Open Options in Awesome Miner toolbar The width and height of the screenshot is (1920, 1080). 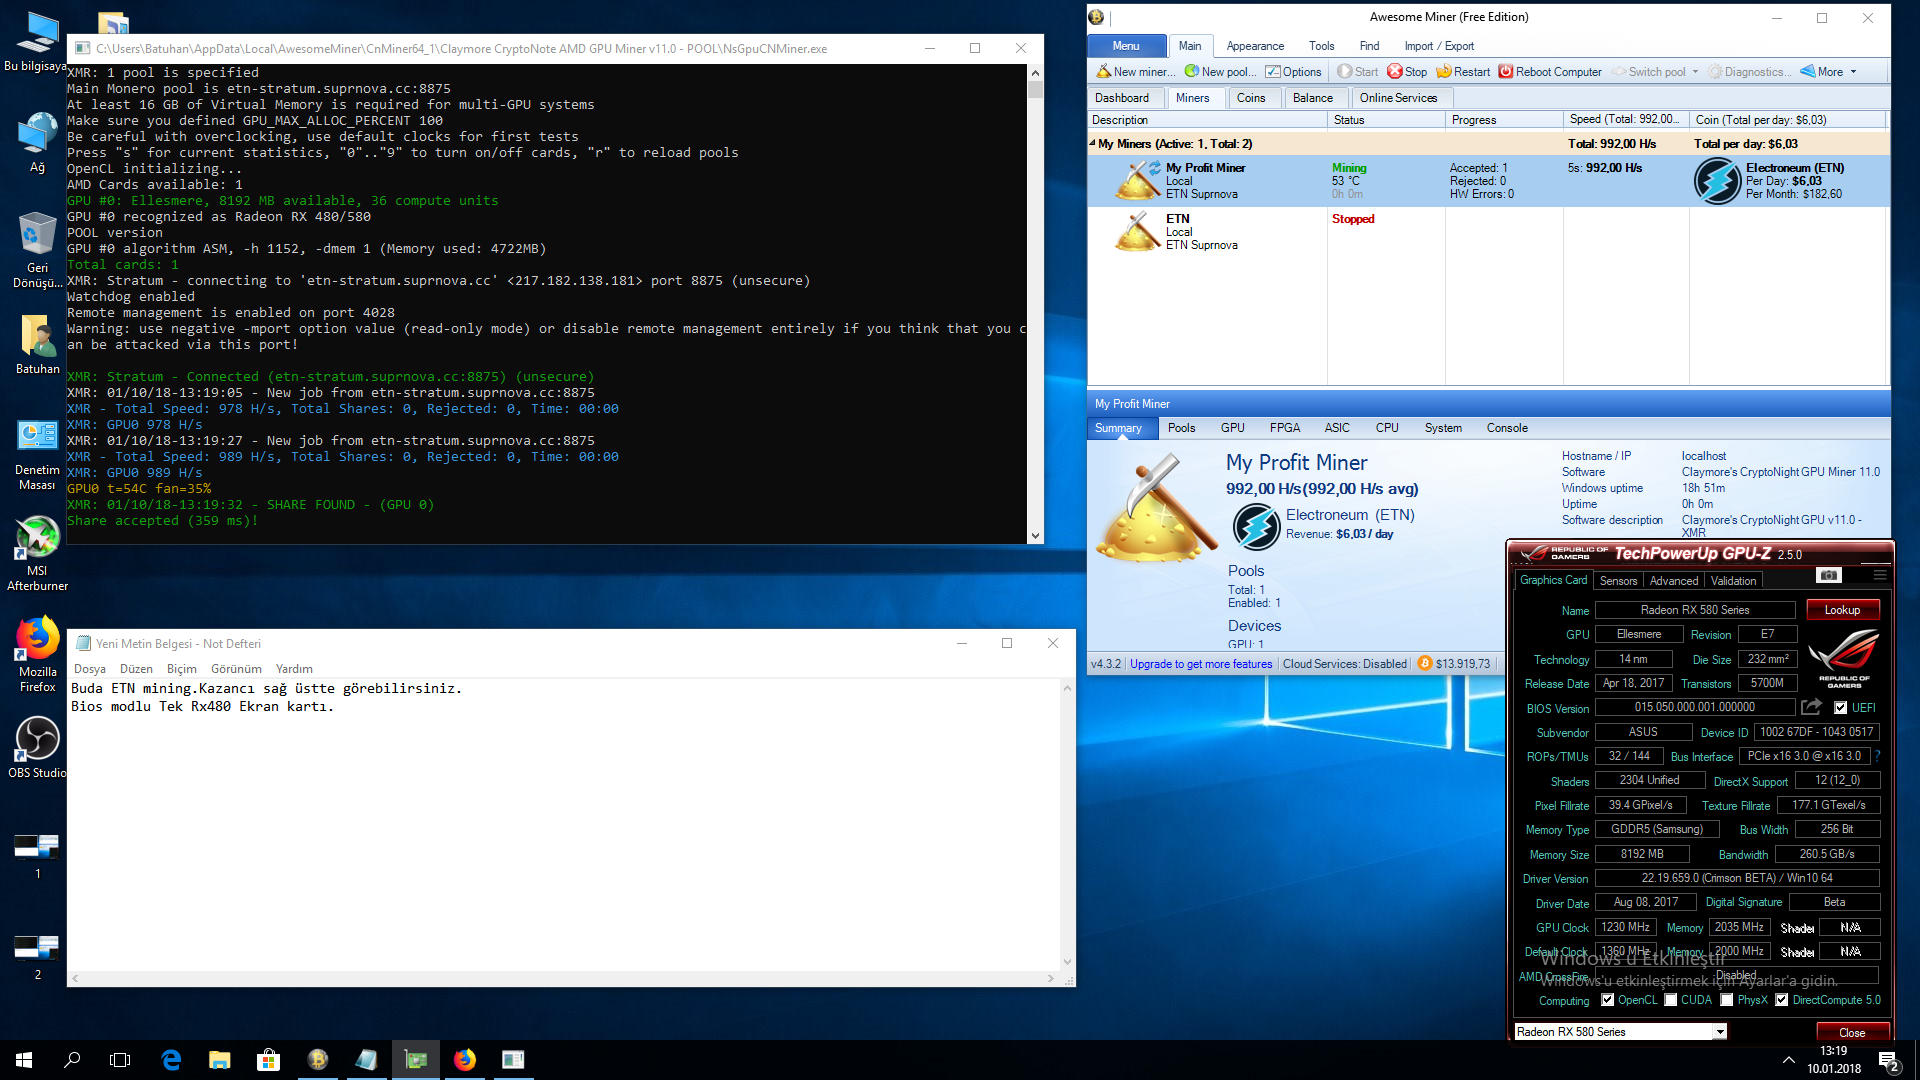pyautogui.click(x=1293, y=72)
